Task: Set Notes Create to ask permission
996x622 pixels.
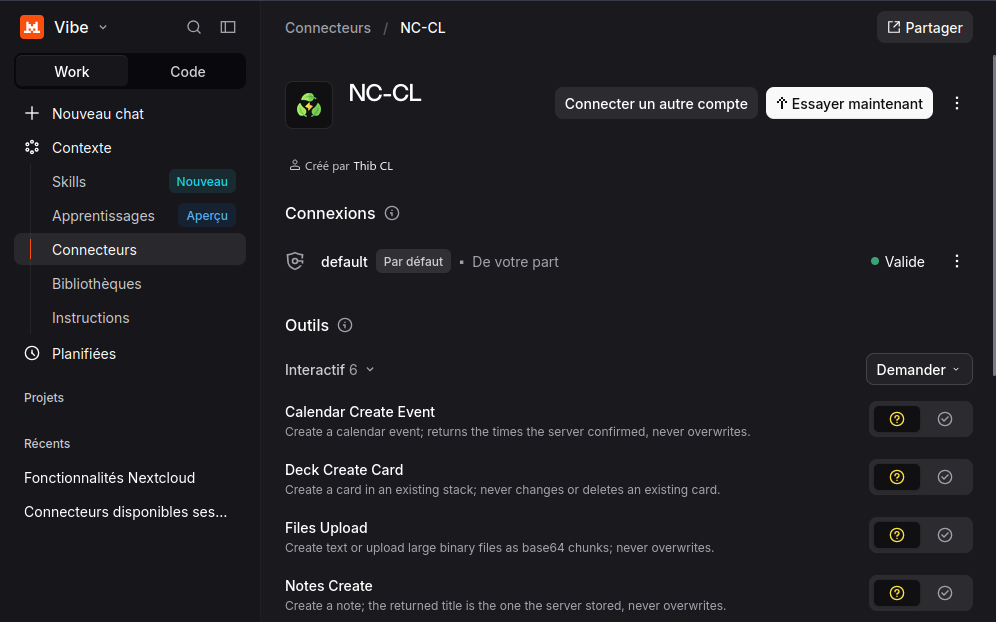Action: coord(897,593)
